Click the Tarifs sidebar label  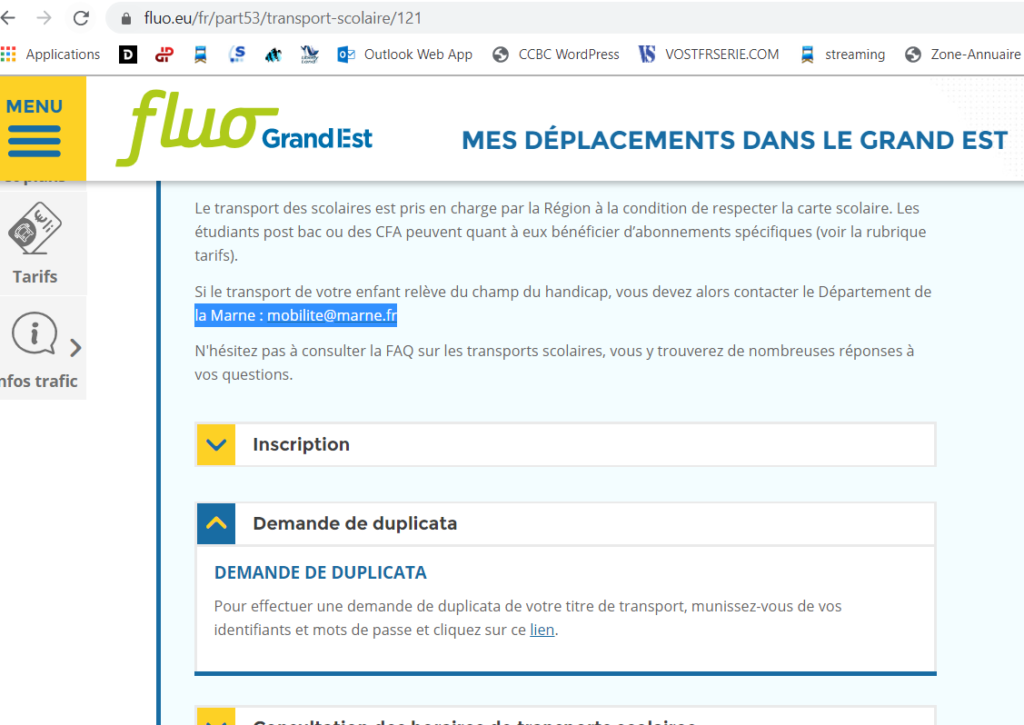35,276
